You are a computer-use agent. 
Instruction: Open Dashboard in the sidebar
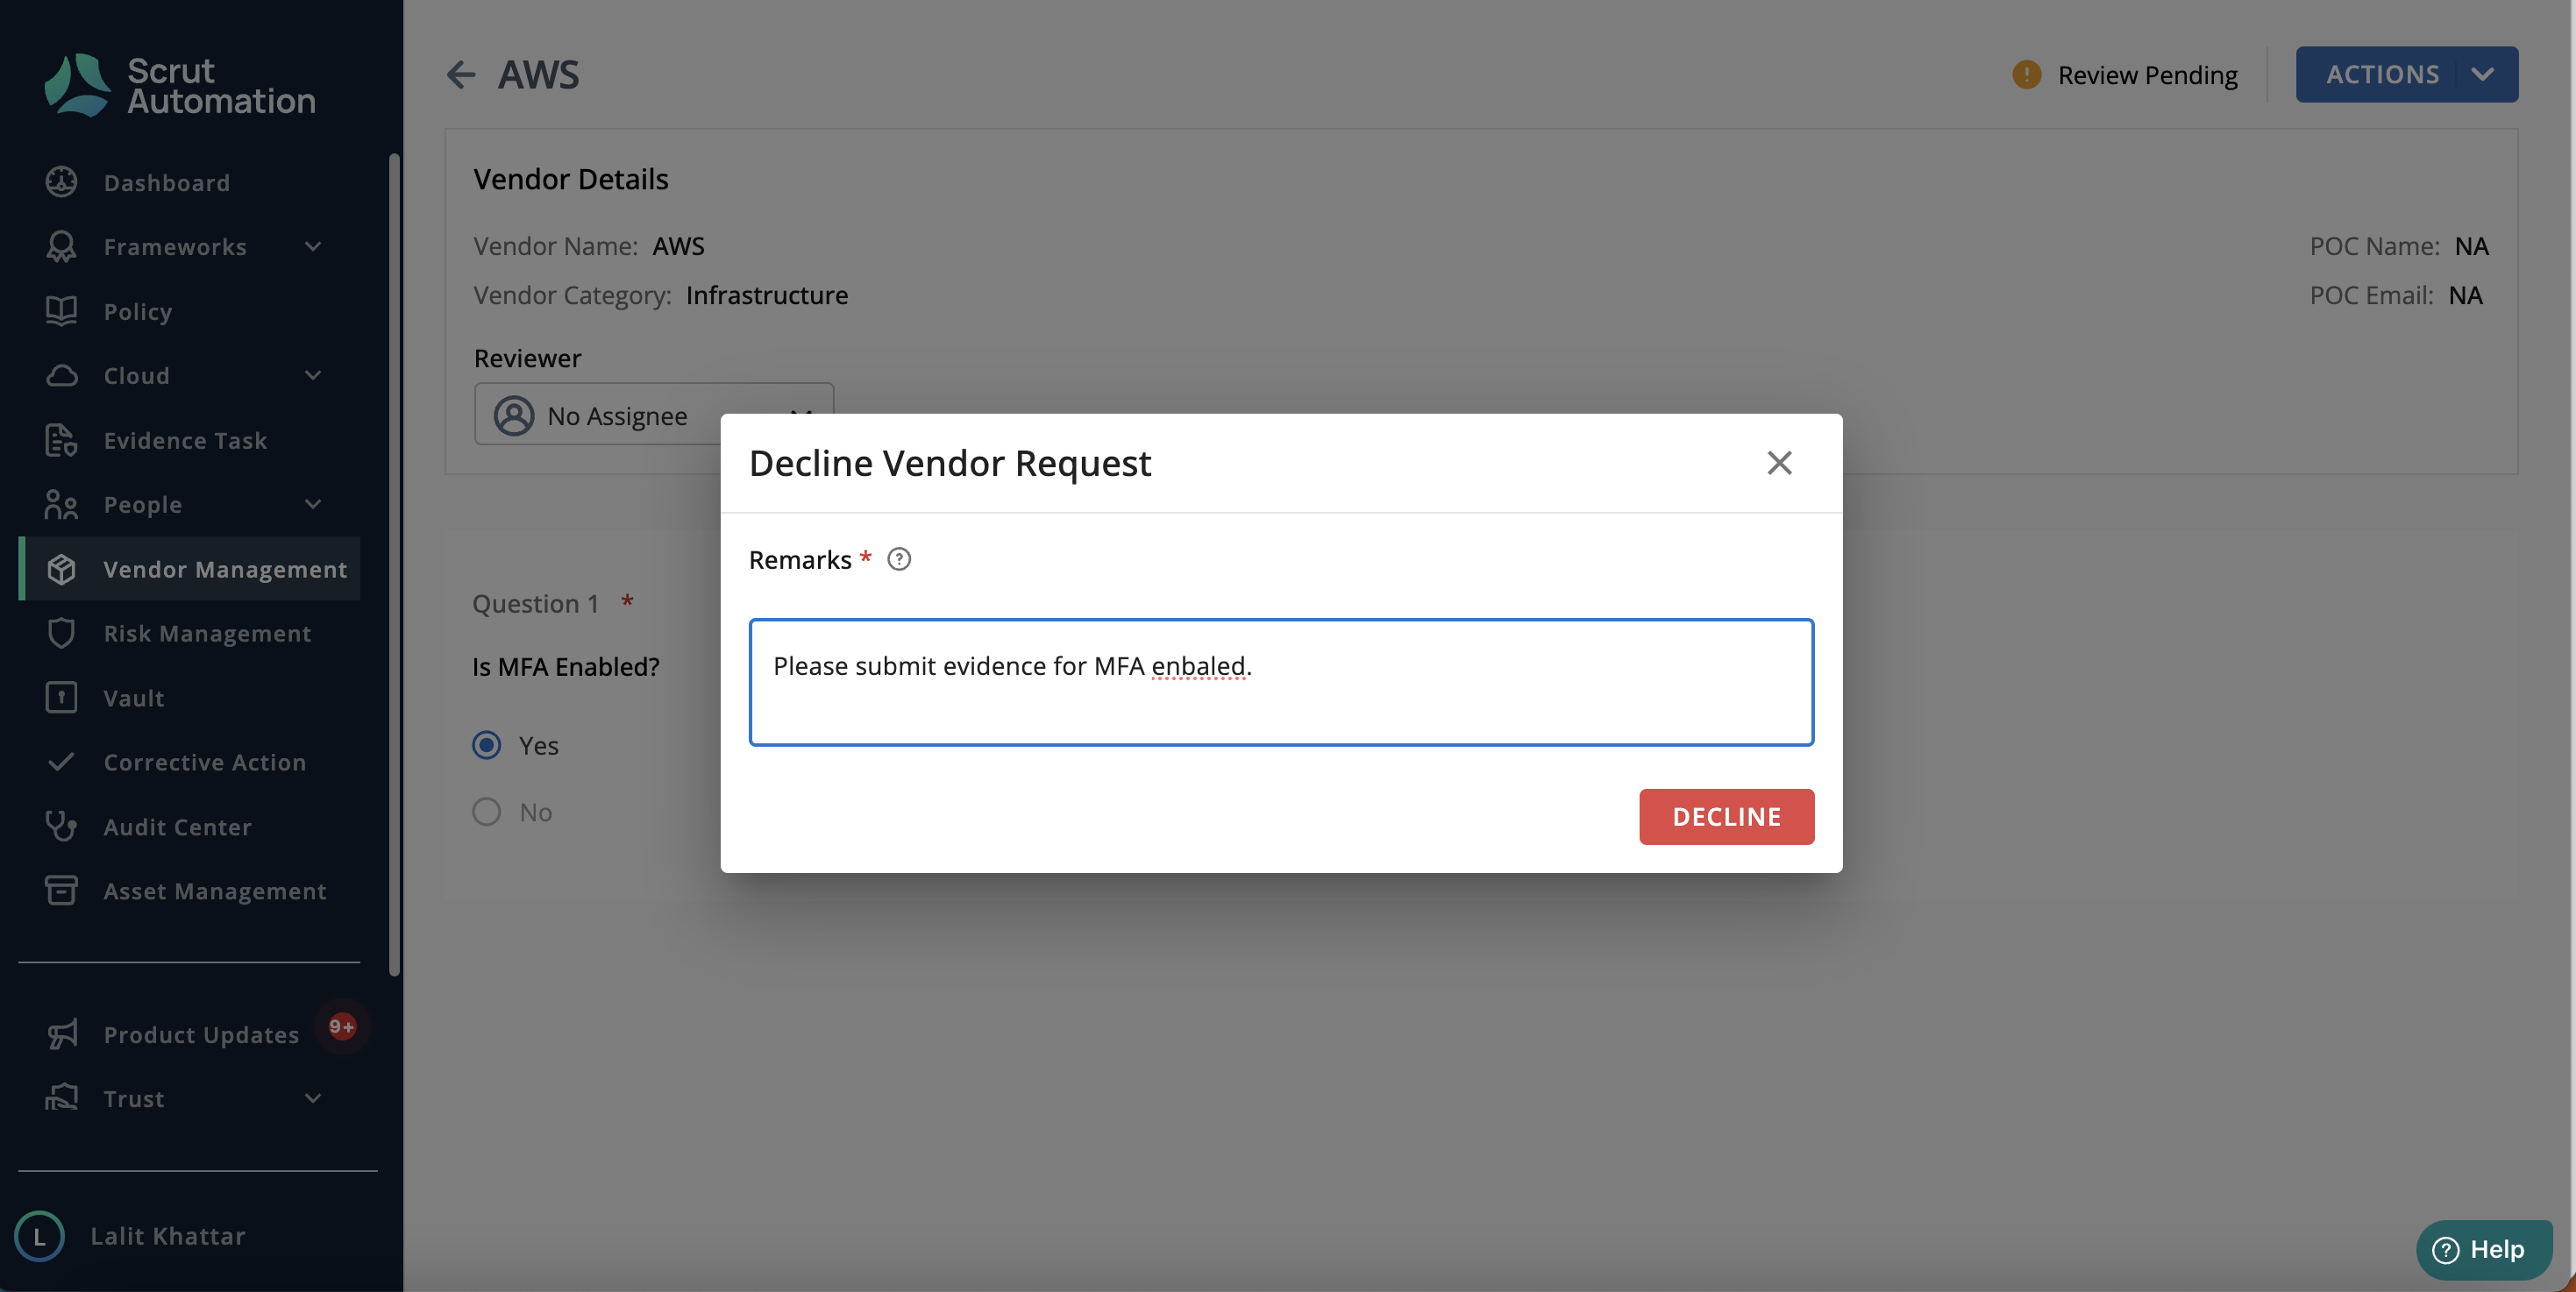pos(167,182)
